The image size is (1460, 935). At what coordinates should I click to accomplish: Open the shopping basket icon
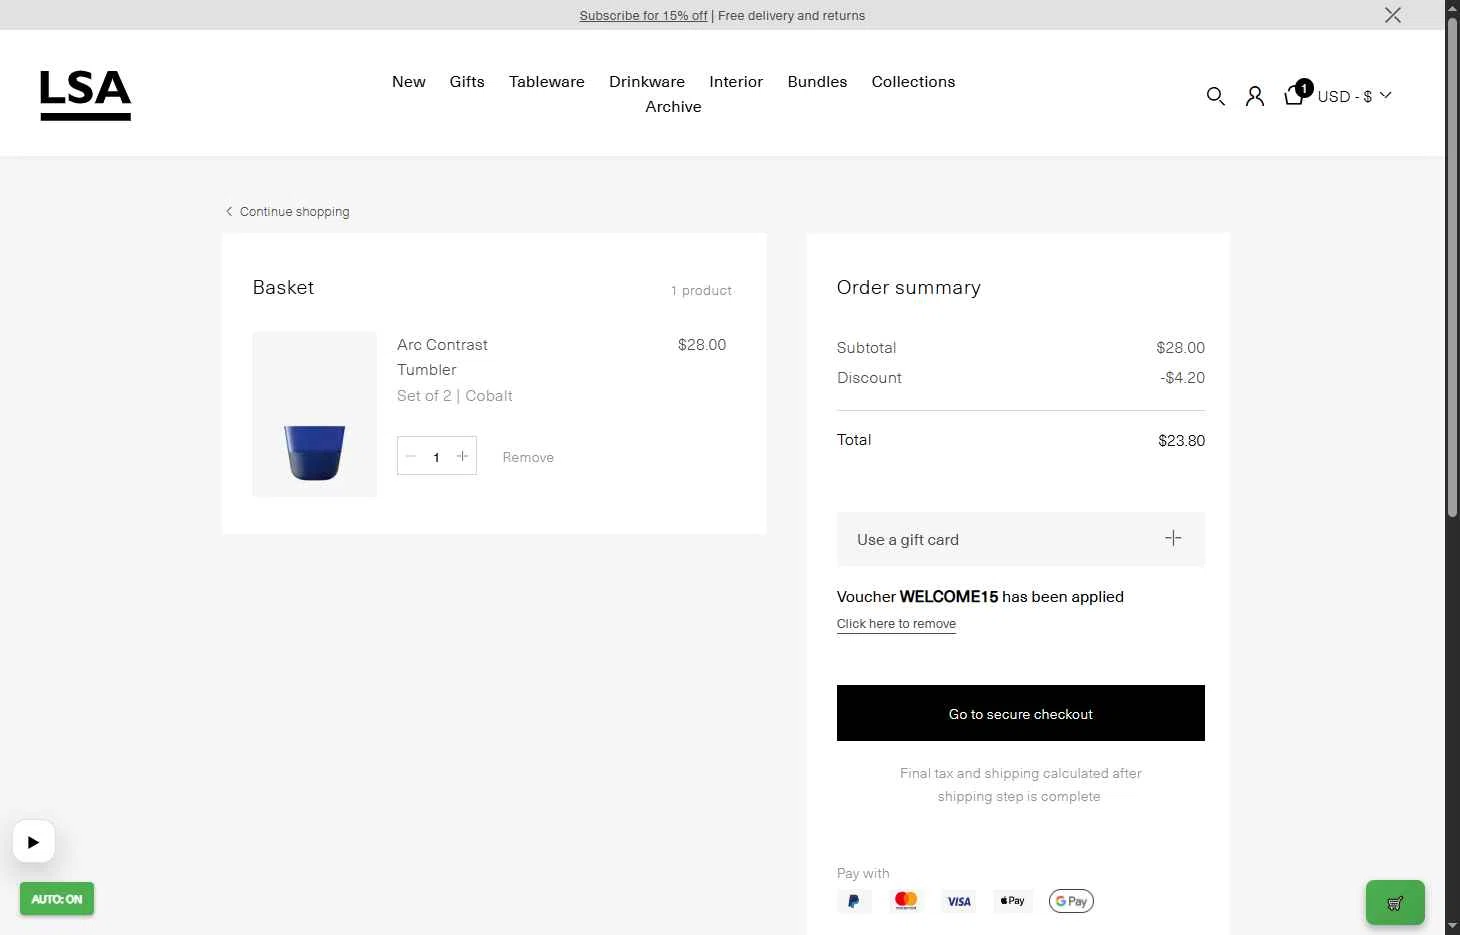pos(1294,95)
